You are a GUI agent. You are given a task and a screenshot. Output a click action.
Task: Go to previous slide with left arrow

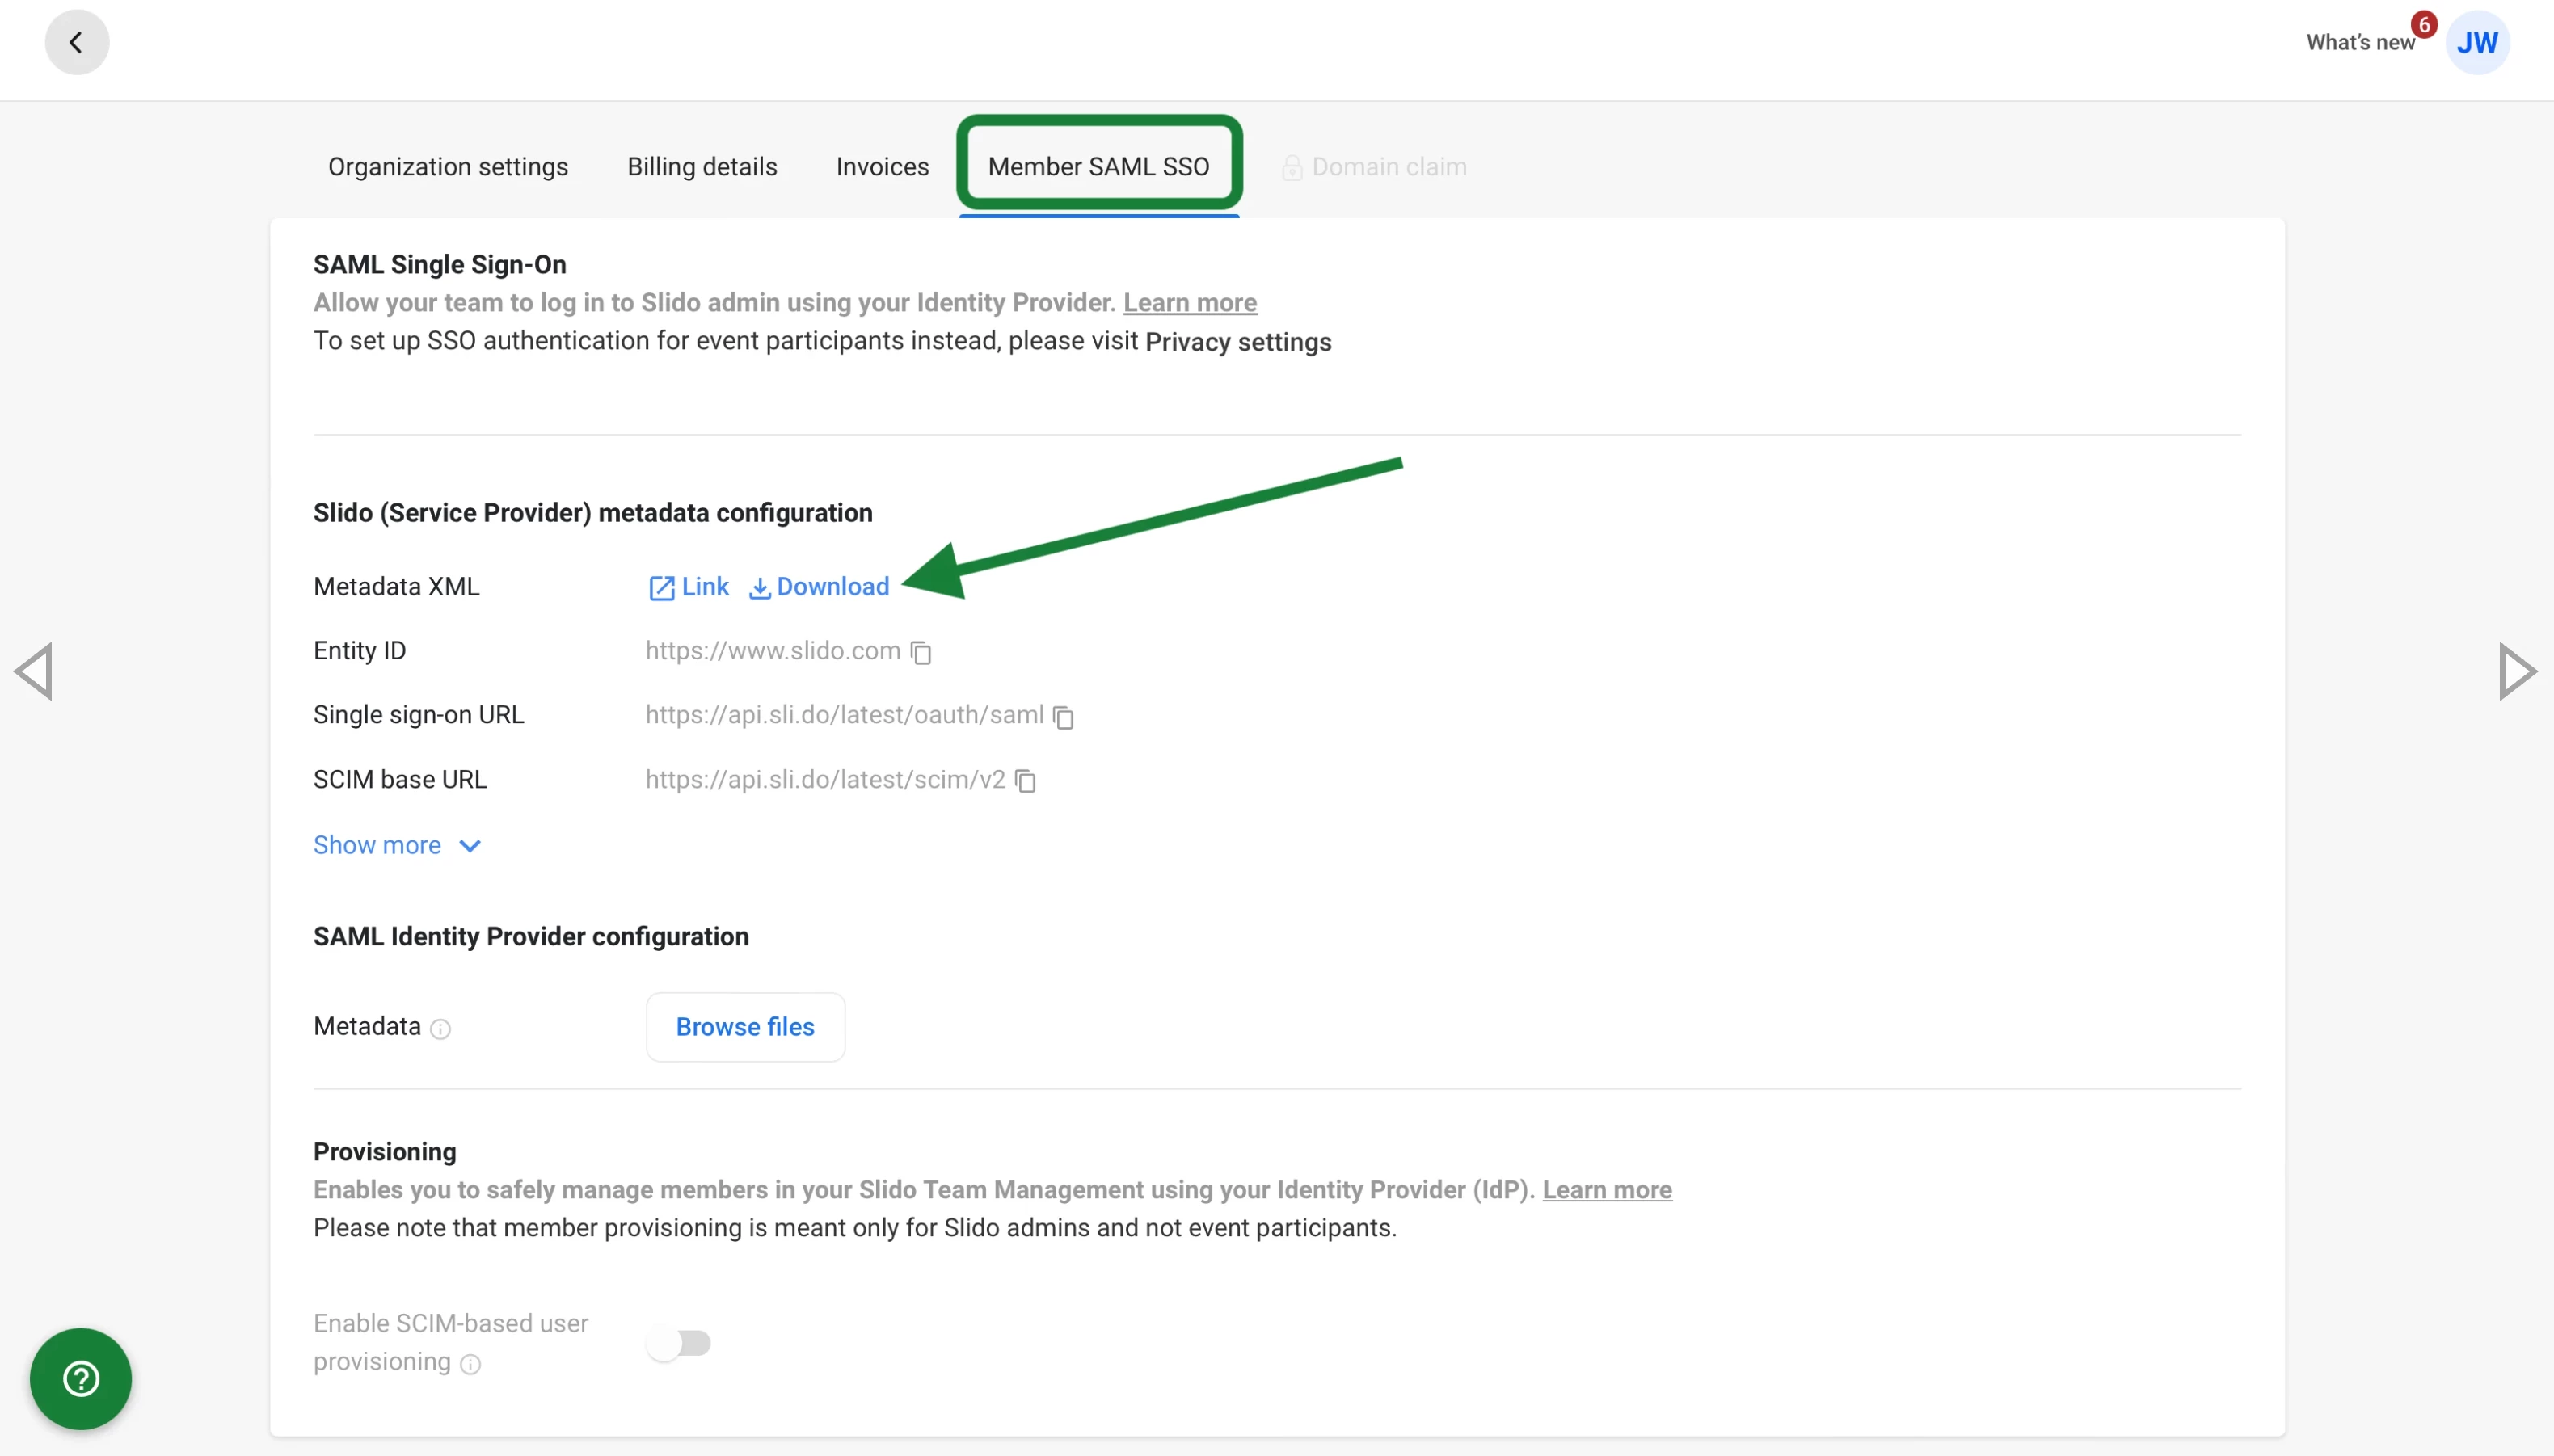(x=34, y=671)
